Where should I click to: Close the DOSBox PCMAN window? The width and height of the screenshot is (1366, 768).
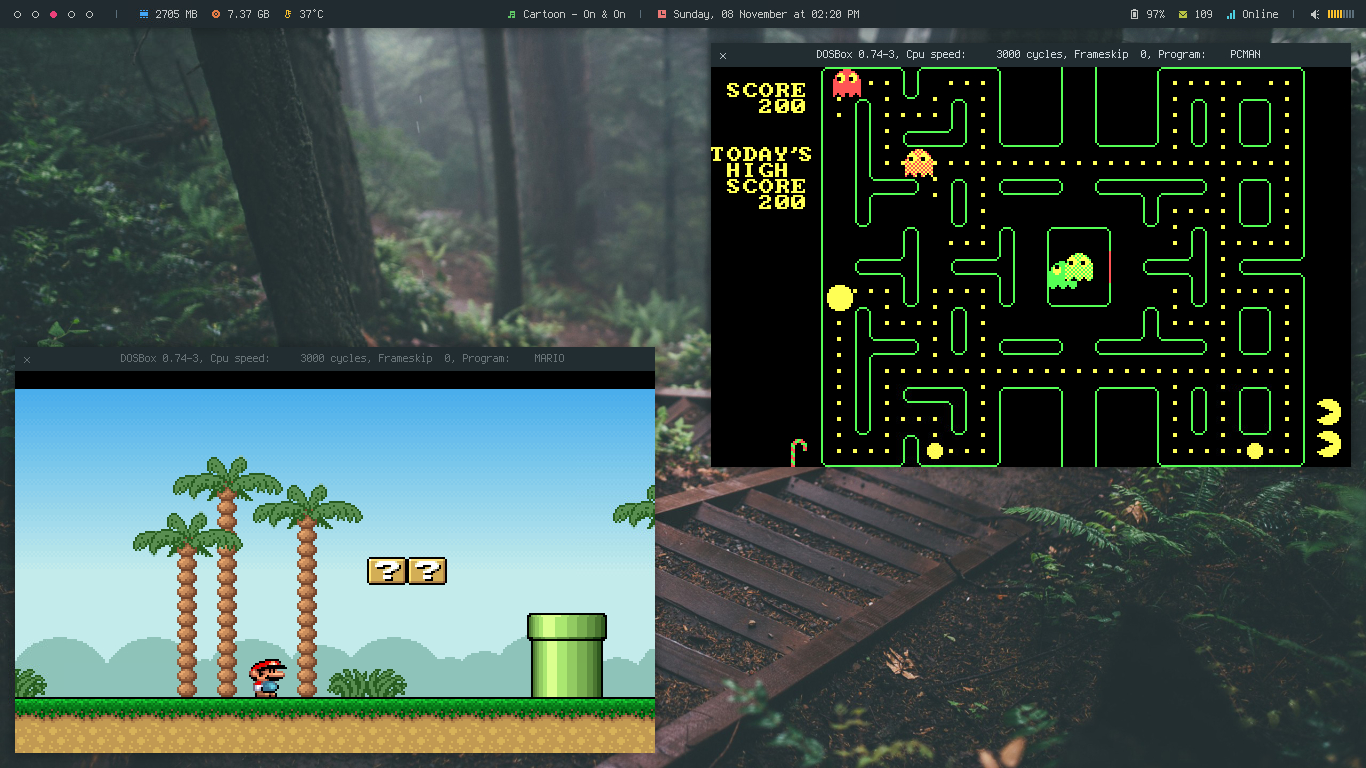pyautogui.click(x=723, y=55)
